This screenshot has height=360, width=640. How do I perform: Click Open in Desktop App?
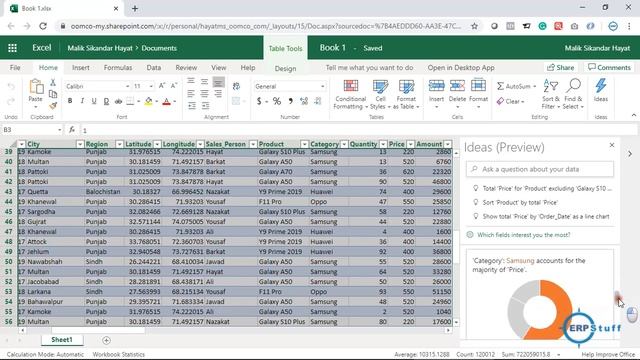(x=461, y=68)
